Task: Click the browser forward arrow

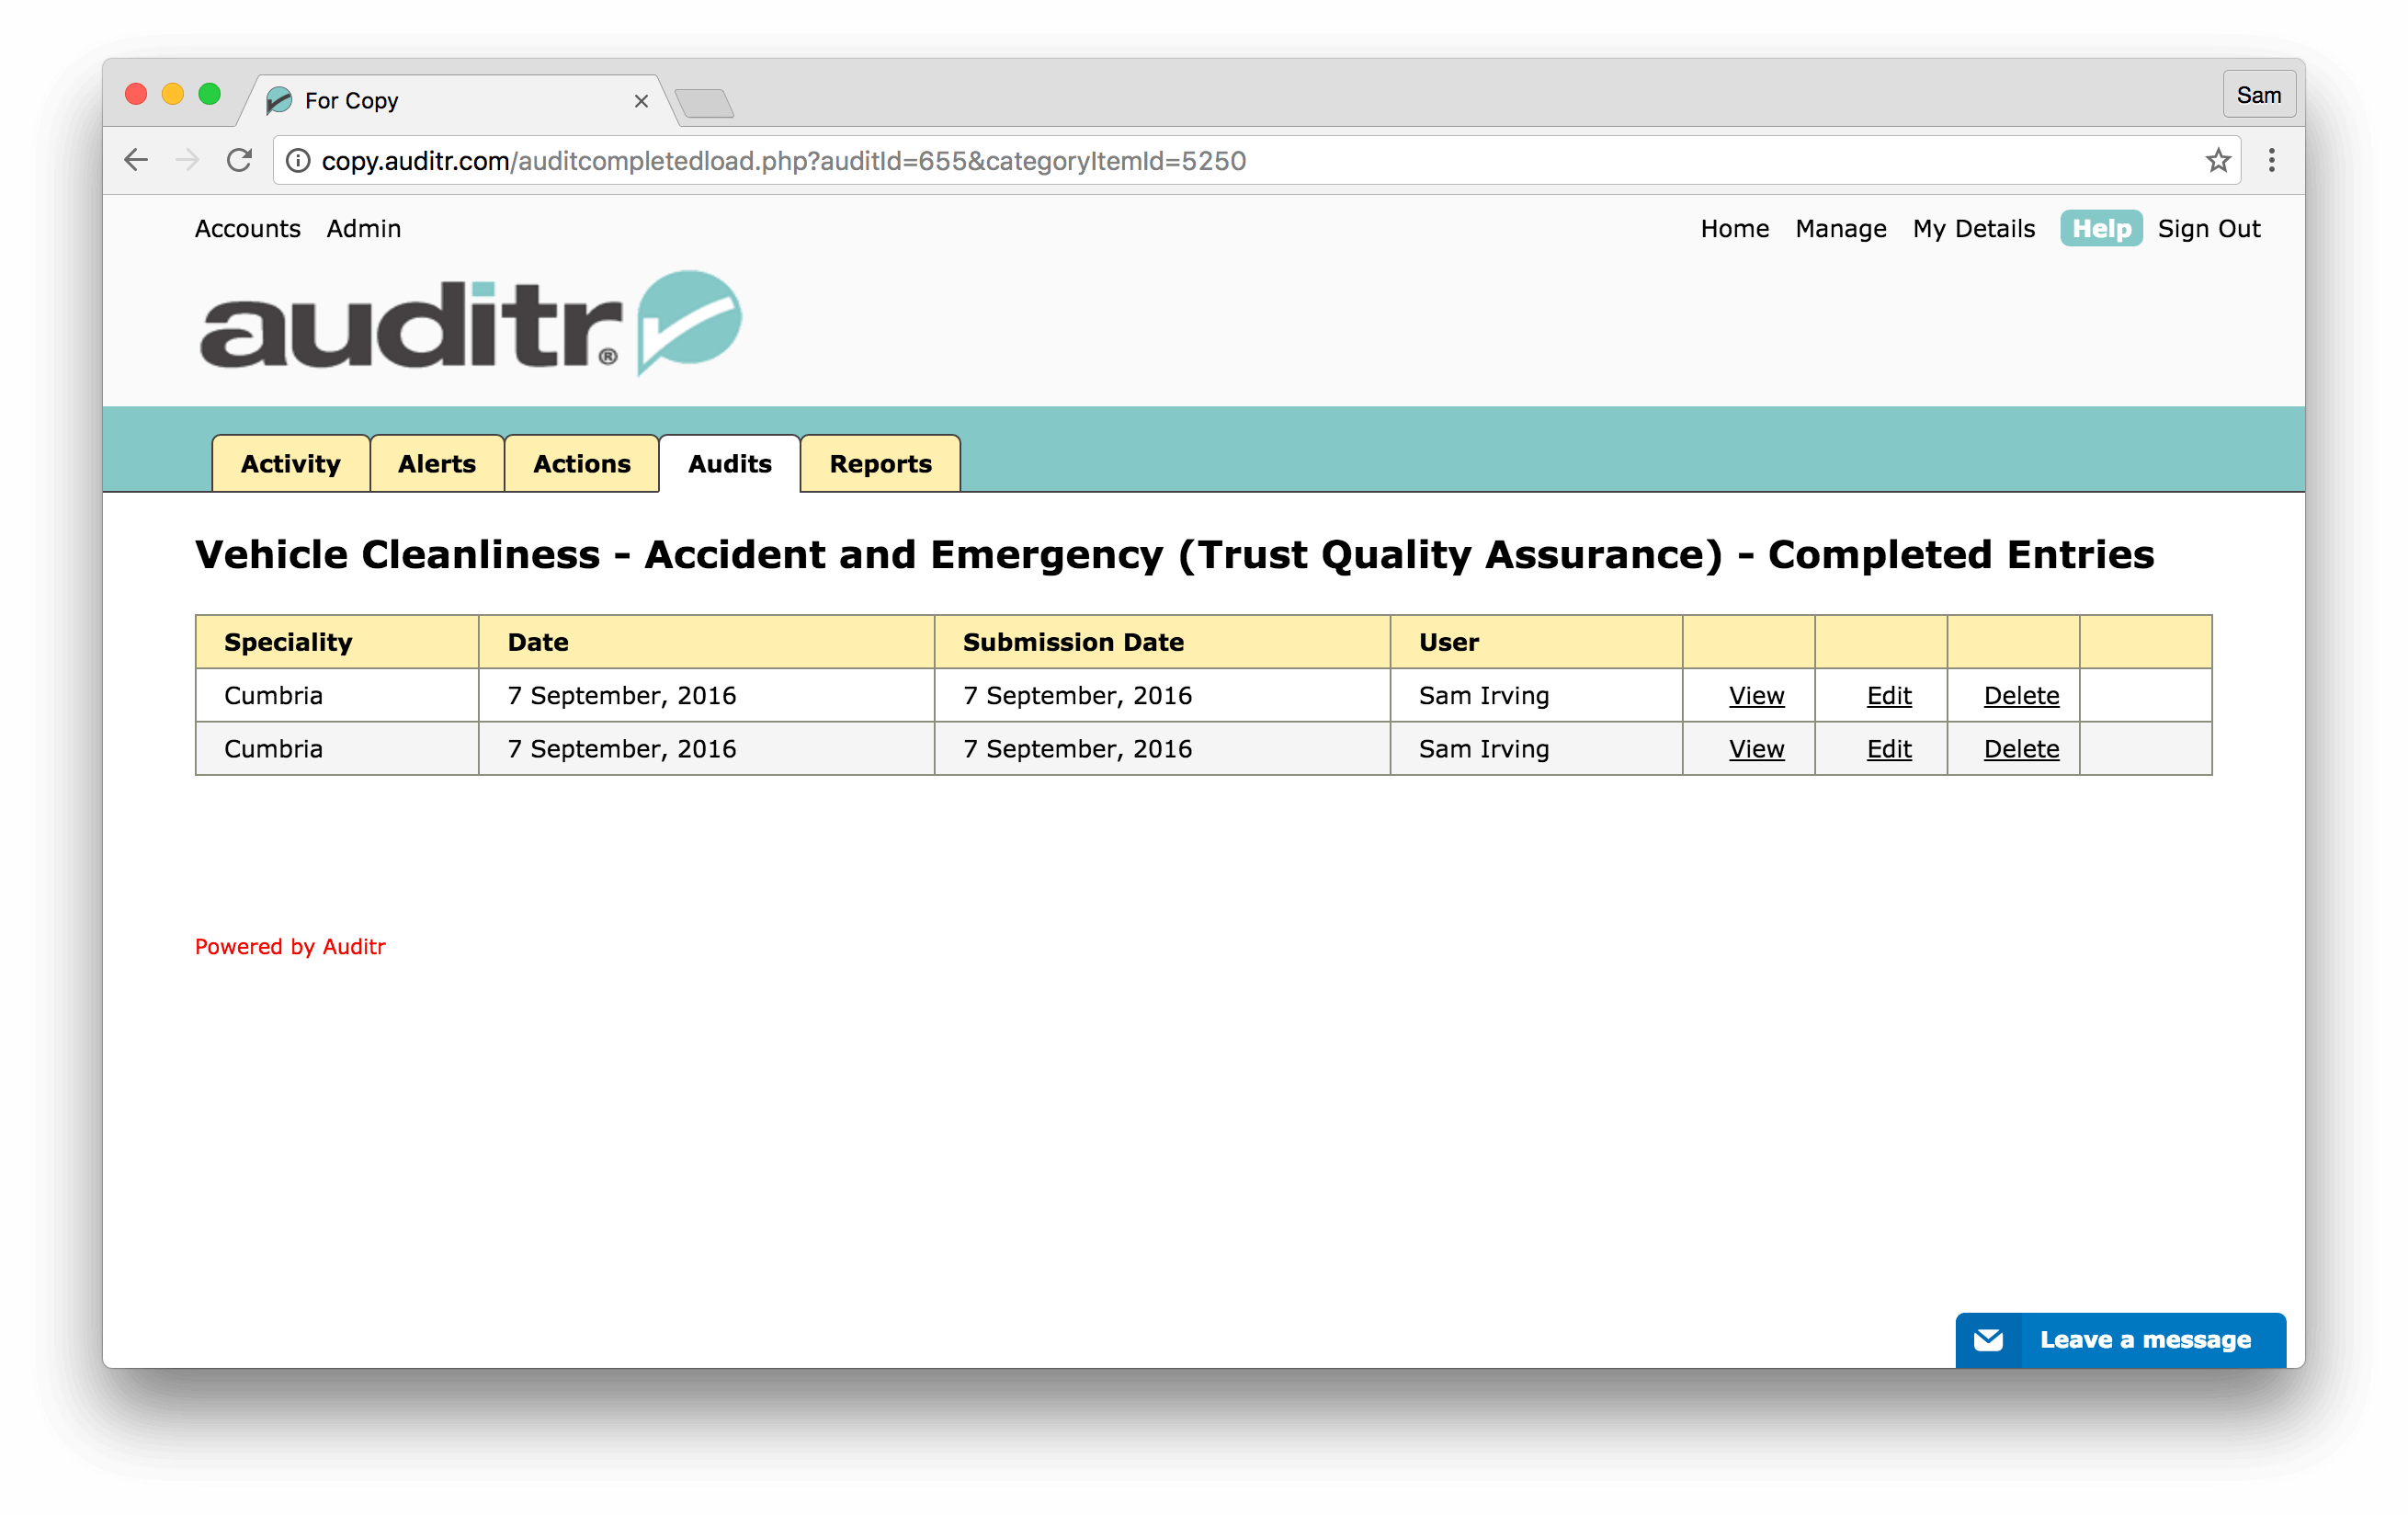Action: point(187,160)
